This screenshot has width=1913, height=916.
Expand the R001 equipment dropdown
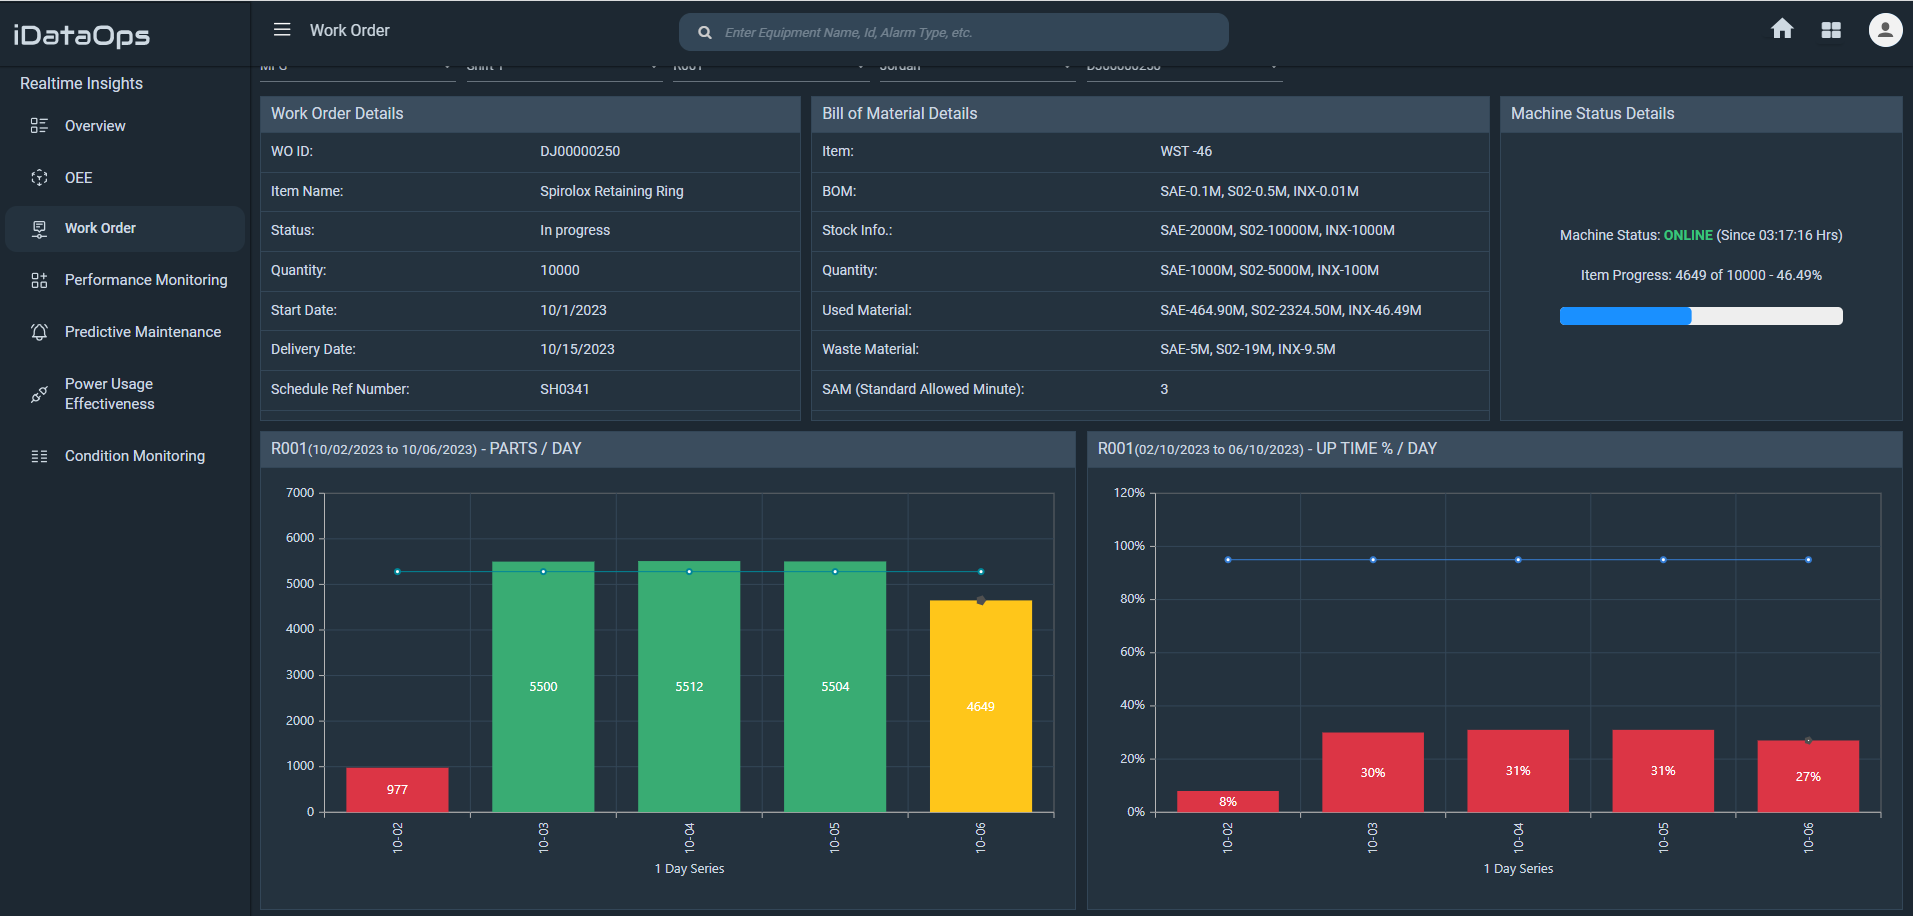click(770, 65)
